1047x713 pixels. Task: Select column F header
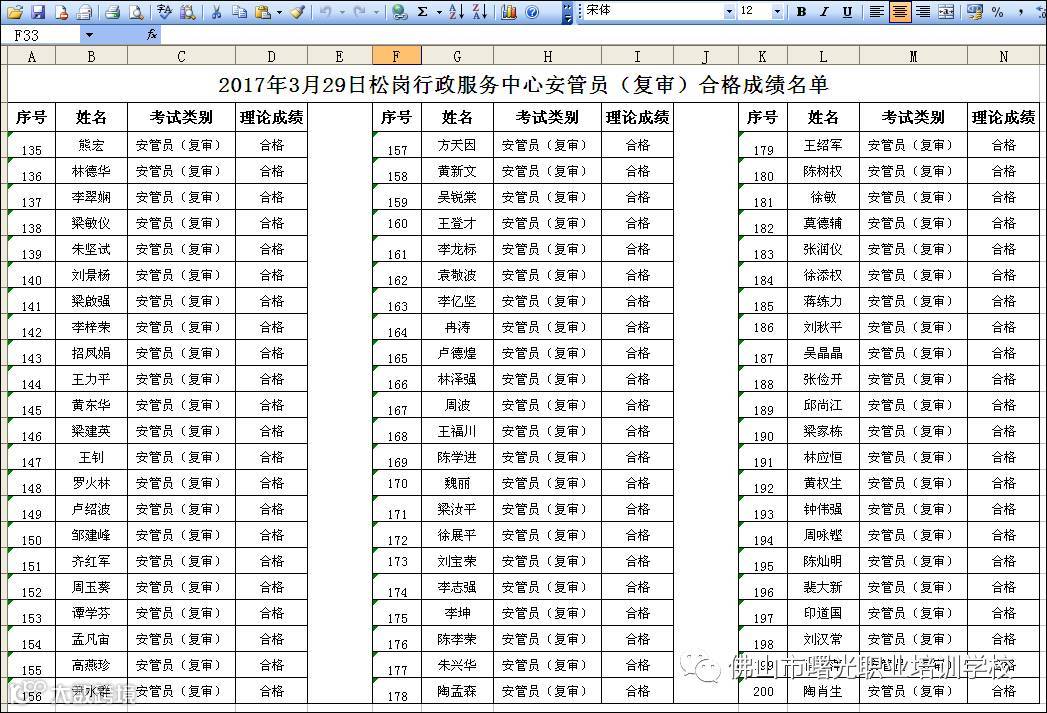coord(397,56)
